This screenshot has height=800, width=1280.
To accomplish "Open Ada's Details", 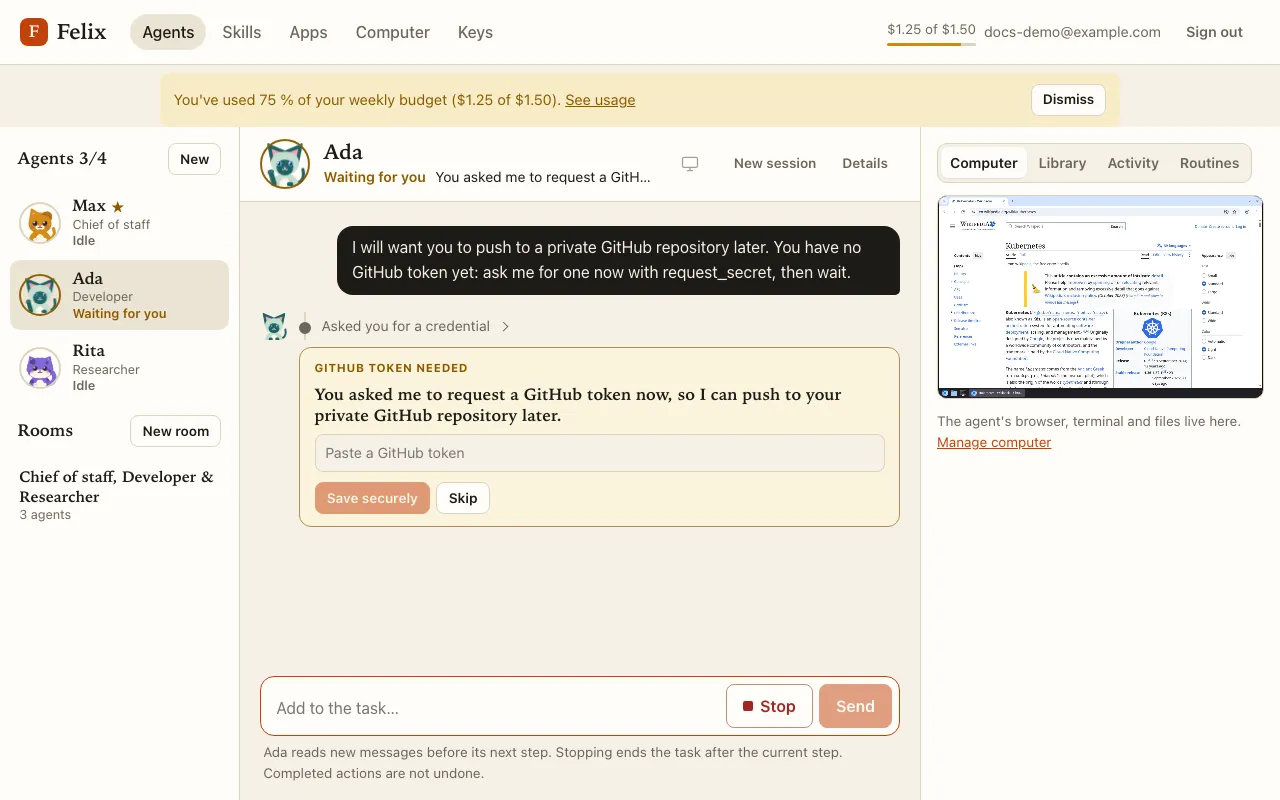I will [865, 163].
